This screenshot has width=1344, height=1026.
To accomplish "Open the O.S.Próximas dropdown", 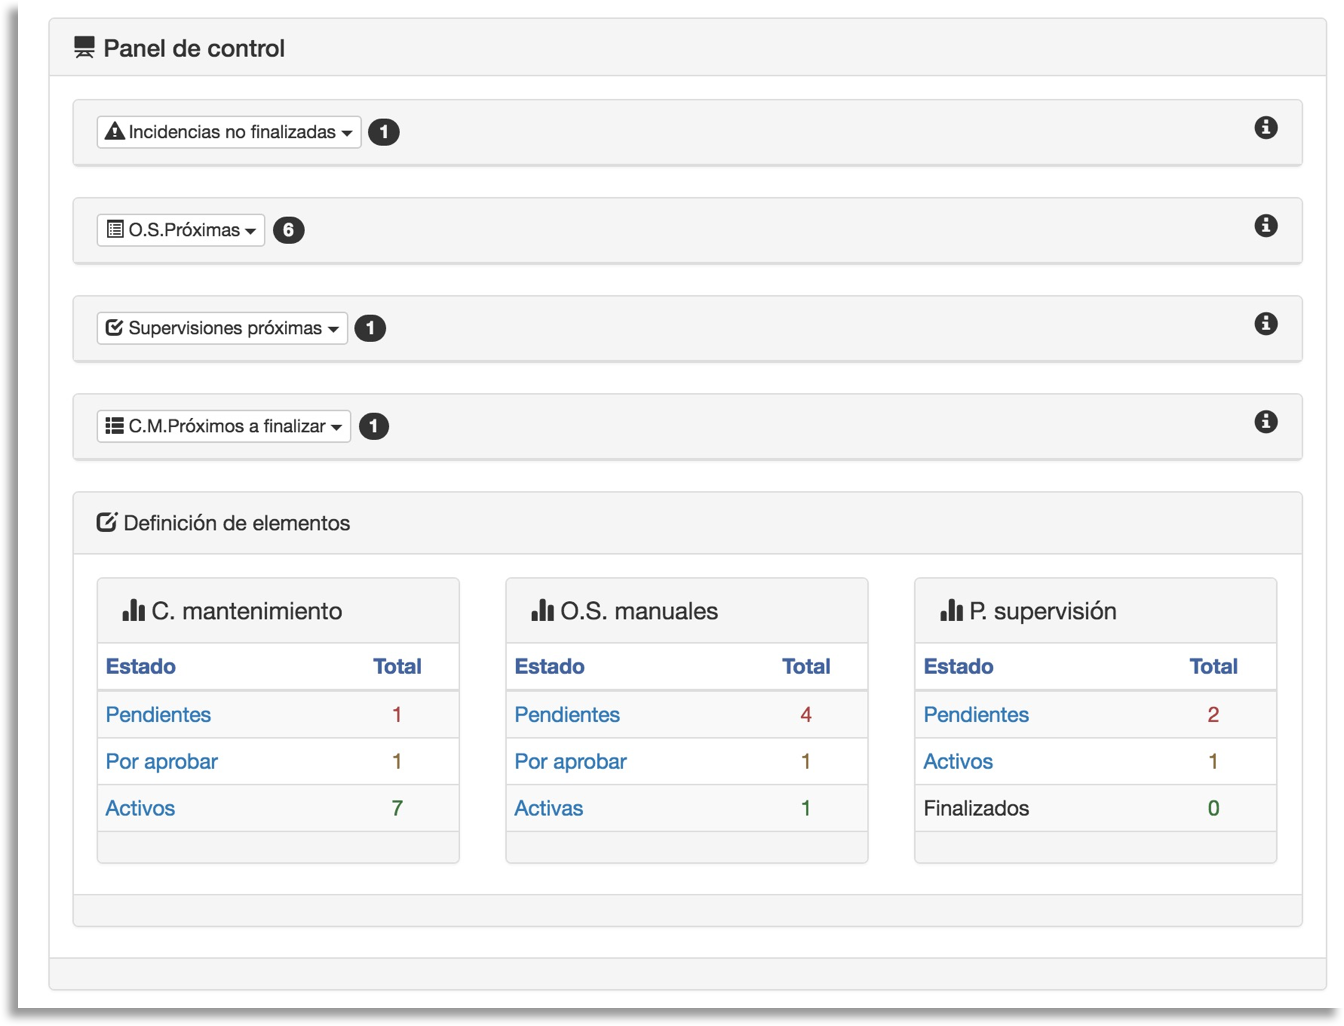I will [181, 230].
